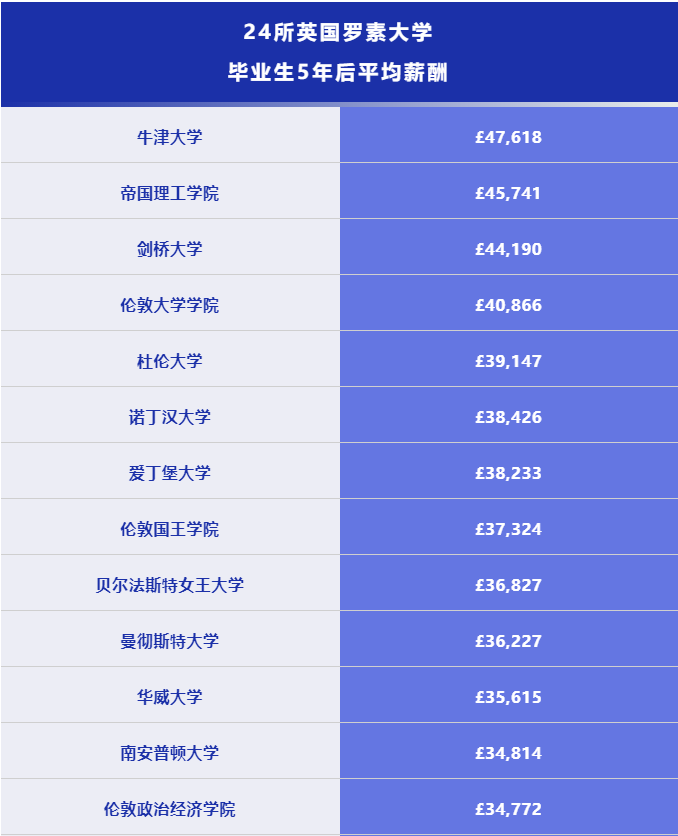The height and width of the screenshot is (836, 678).
Task: Select the 贝尔法斯特女王大学 cell
Action: coord(170,585)
